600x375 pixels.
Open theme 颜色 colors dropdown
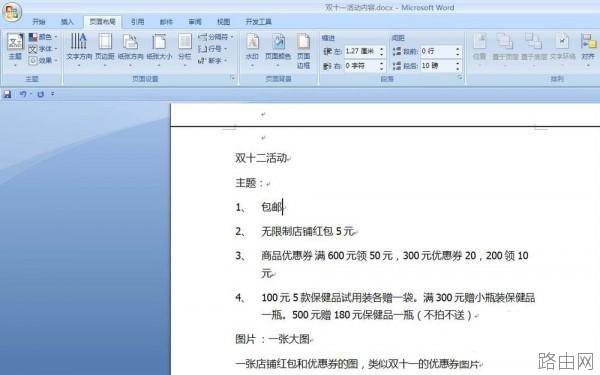[43, 37]
